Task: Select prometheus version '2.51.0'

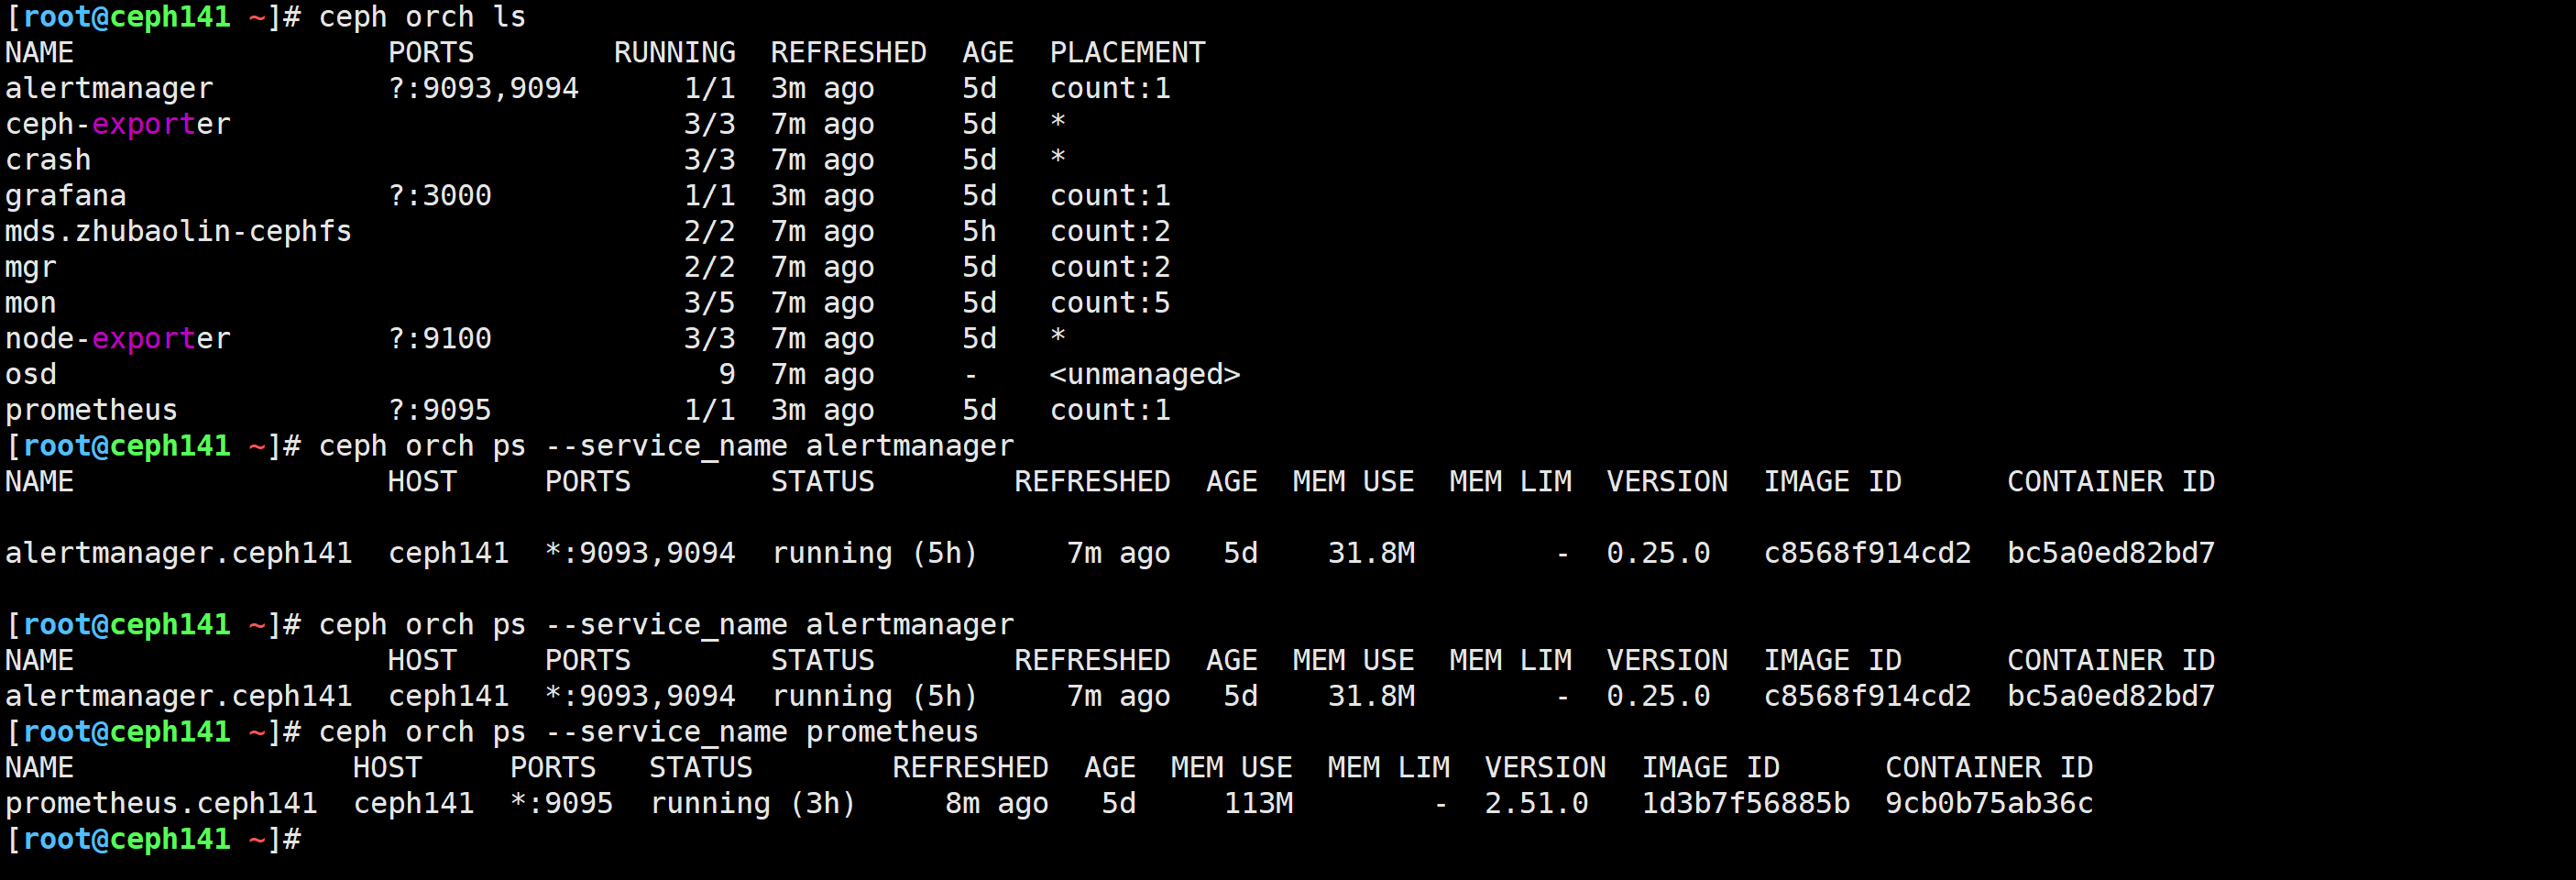Action: 1537,804
